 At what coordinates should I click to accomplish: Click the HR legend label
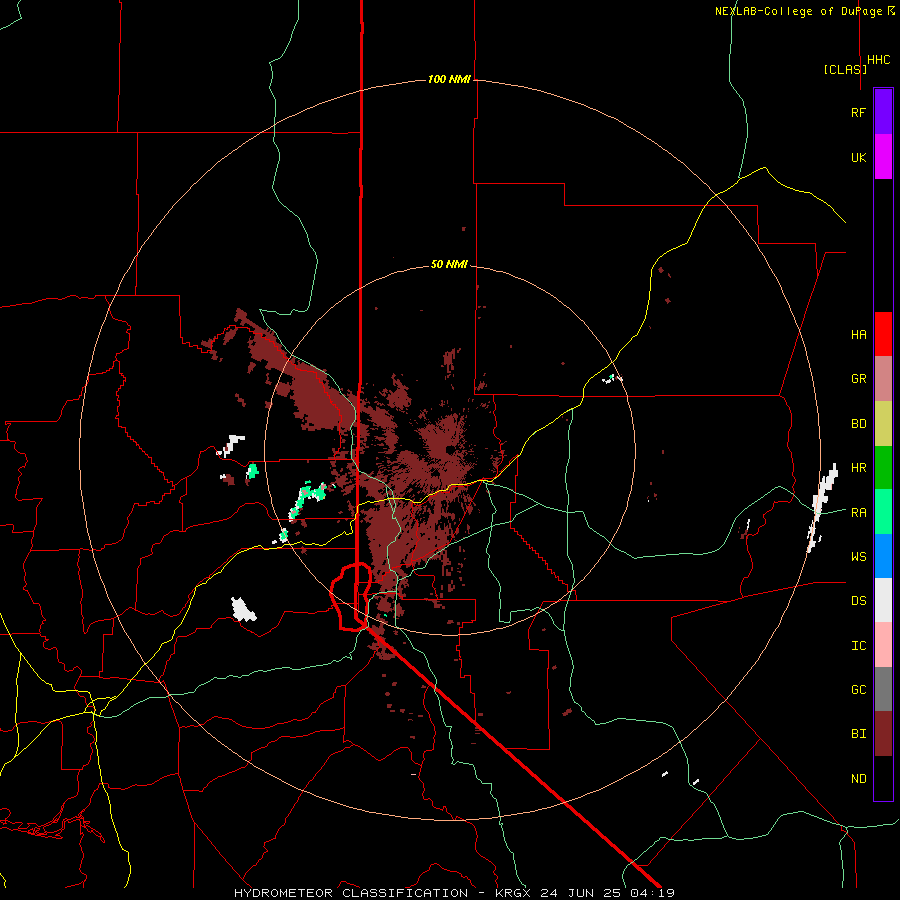coord(858,468)
